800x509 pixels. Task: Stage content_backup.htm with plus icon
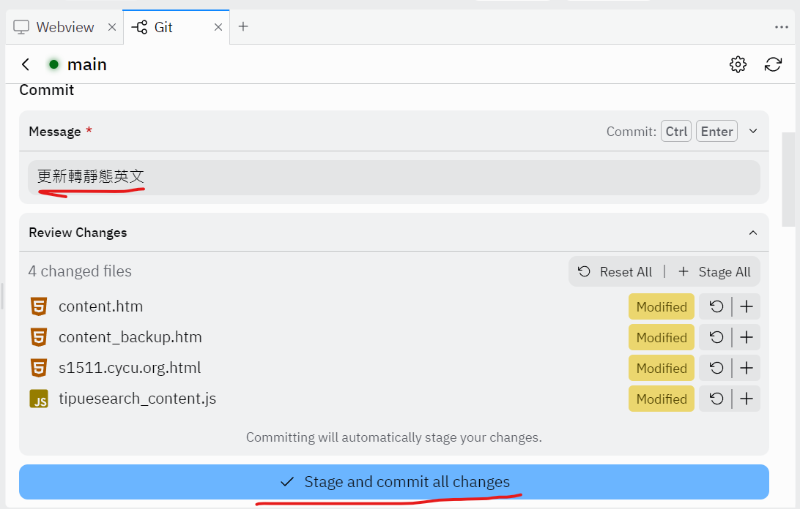pos(746,337)
